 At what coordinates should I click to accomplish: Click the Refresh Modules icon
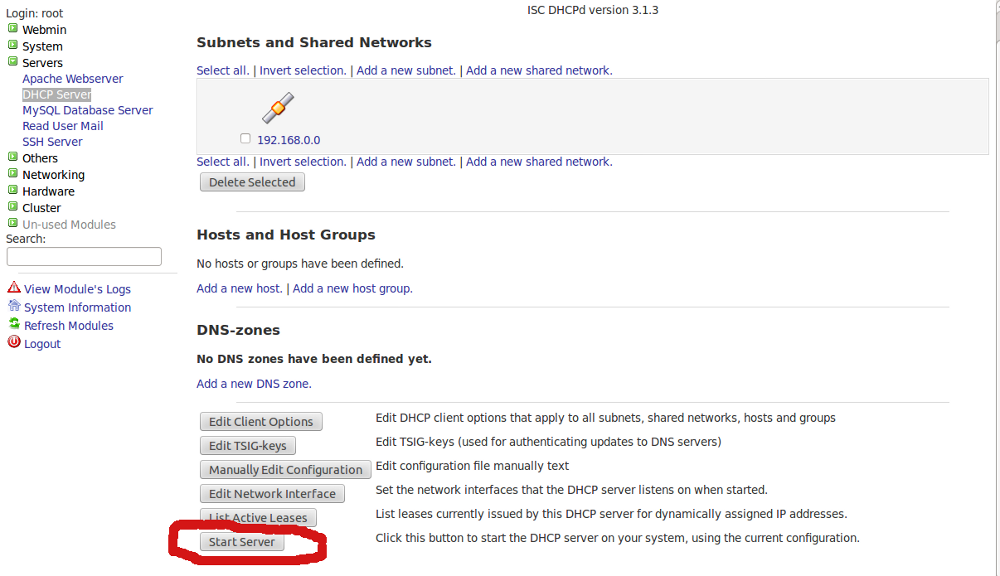[14, 324]
